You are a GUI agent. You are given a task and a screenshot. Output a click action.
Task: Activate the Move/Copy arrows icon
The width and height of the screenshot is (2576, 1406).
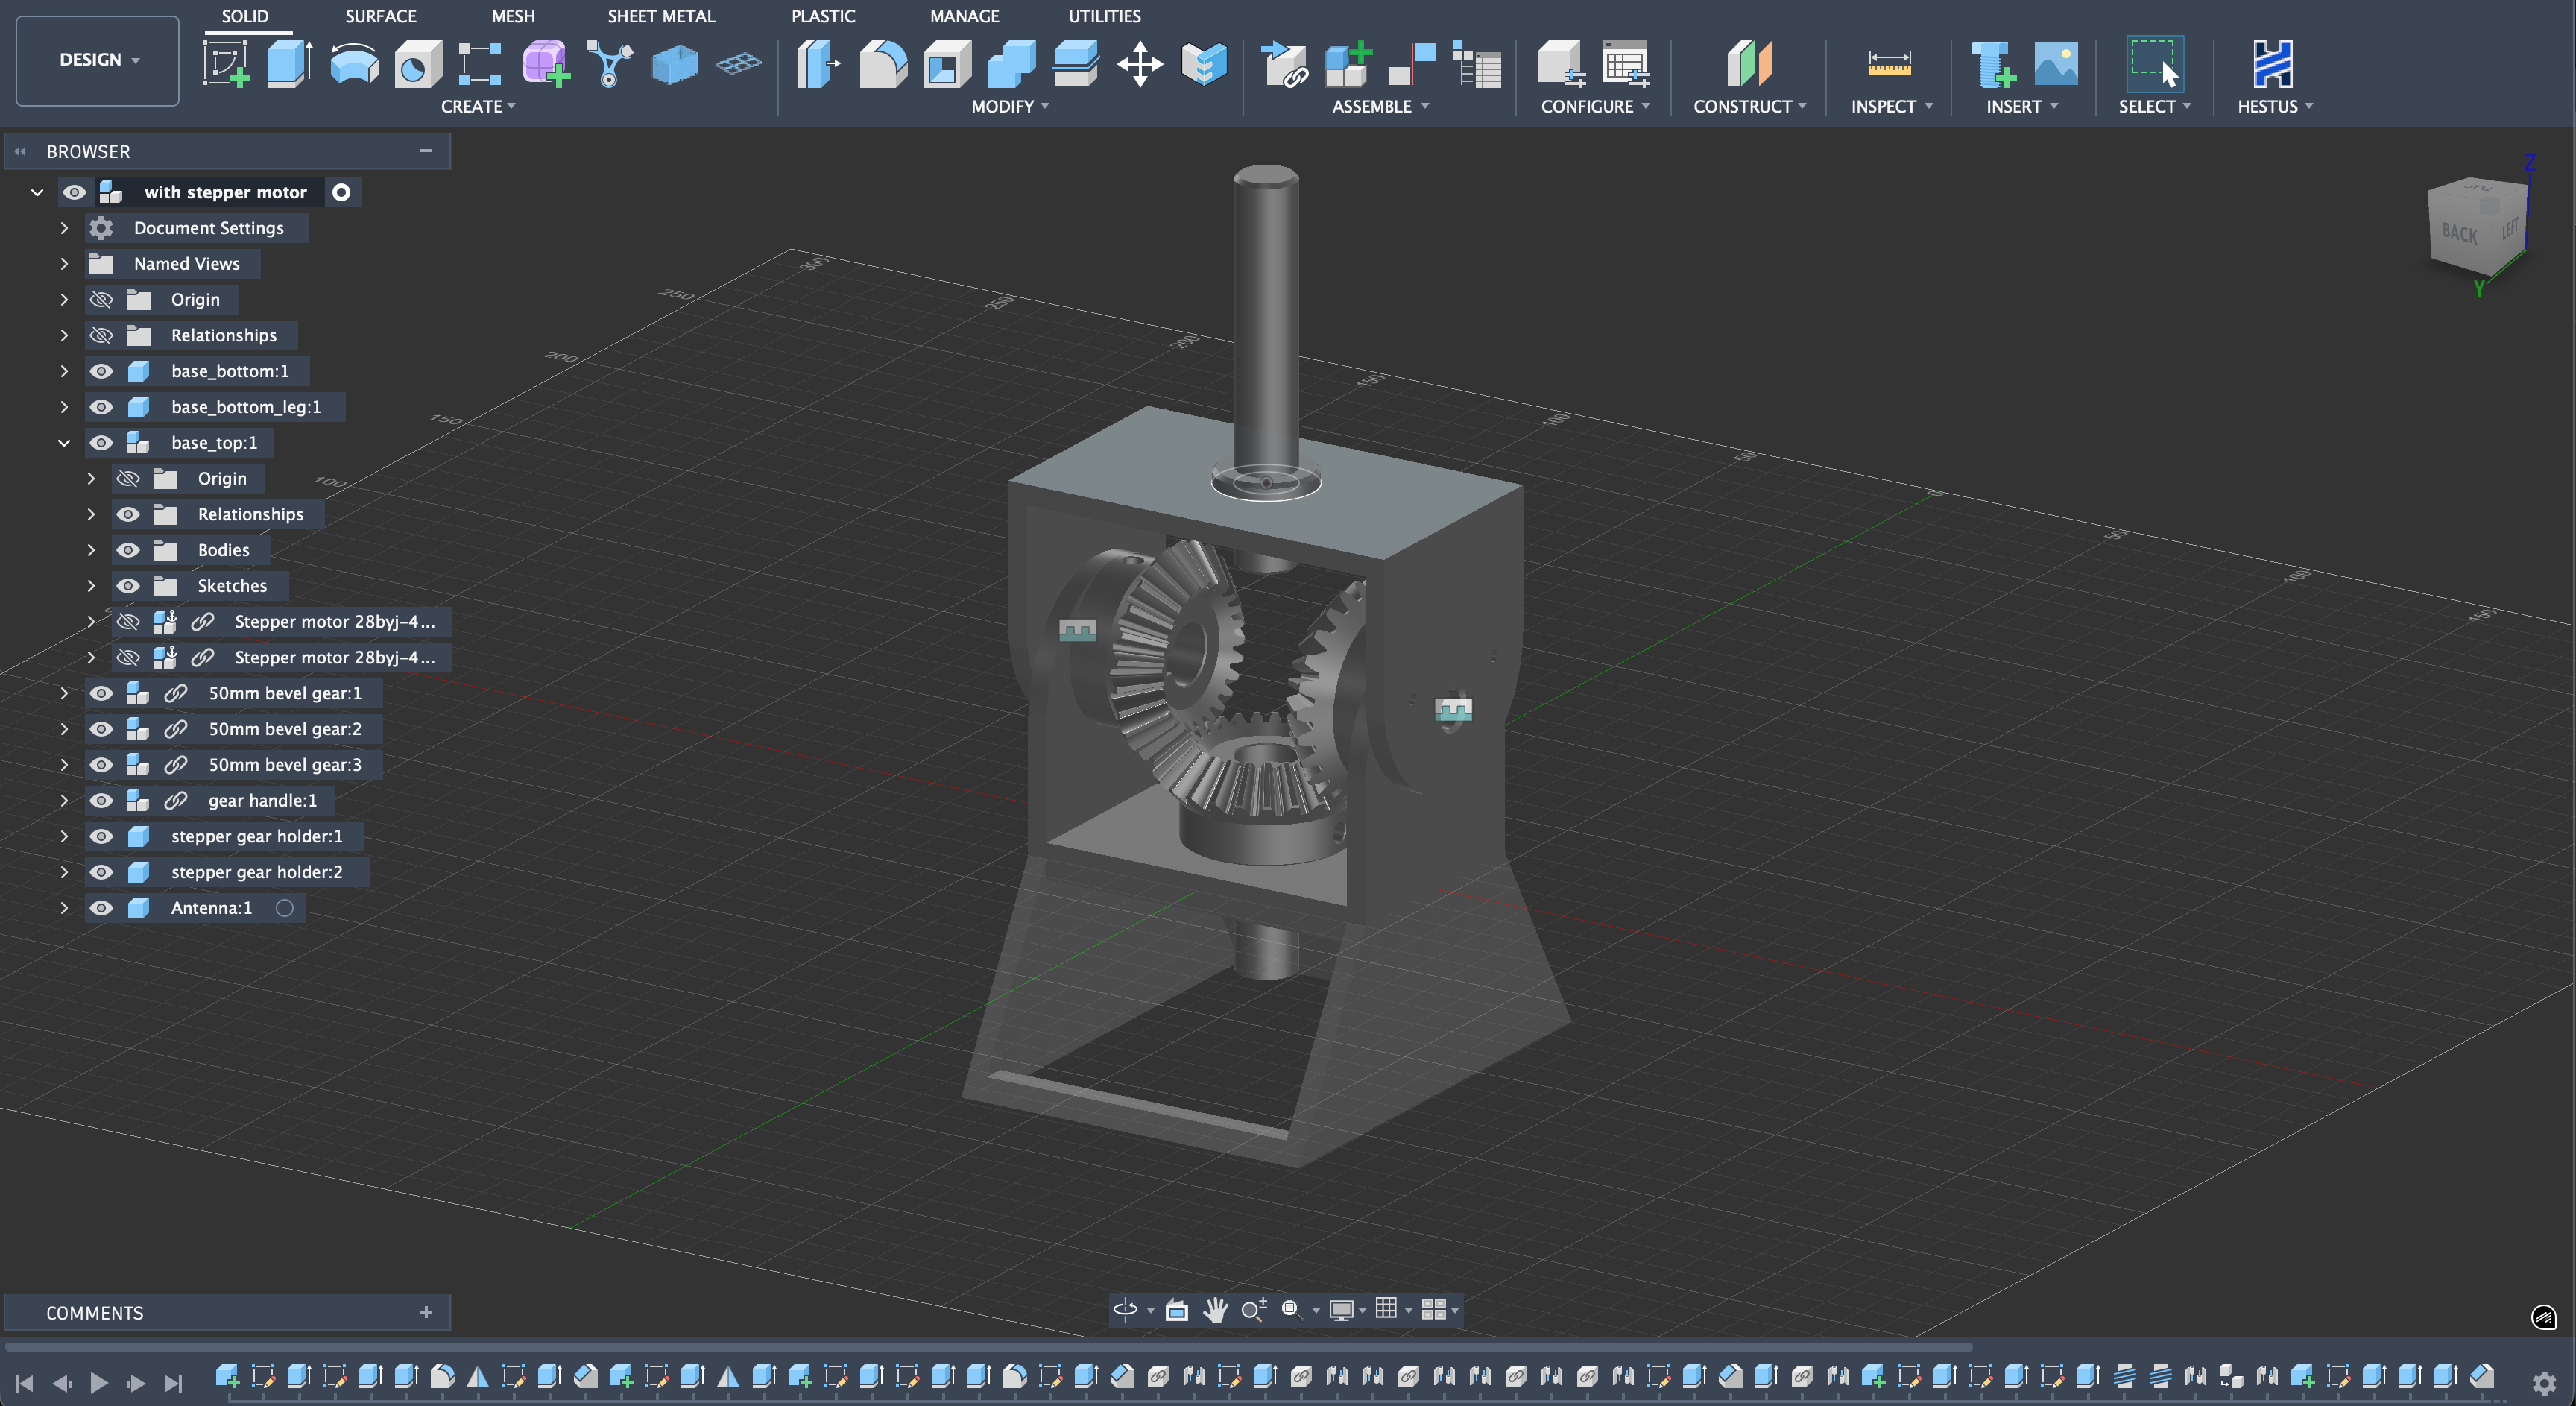pyautogui.click(x=1140, y=64)
